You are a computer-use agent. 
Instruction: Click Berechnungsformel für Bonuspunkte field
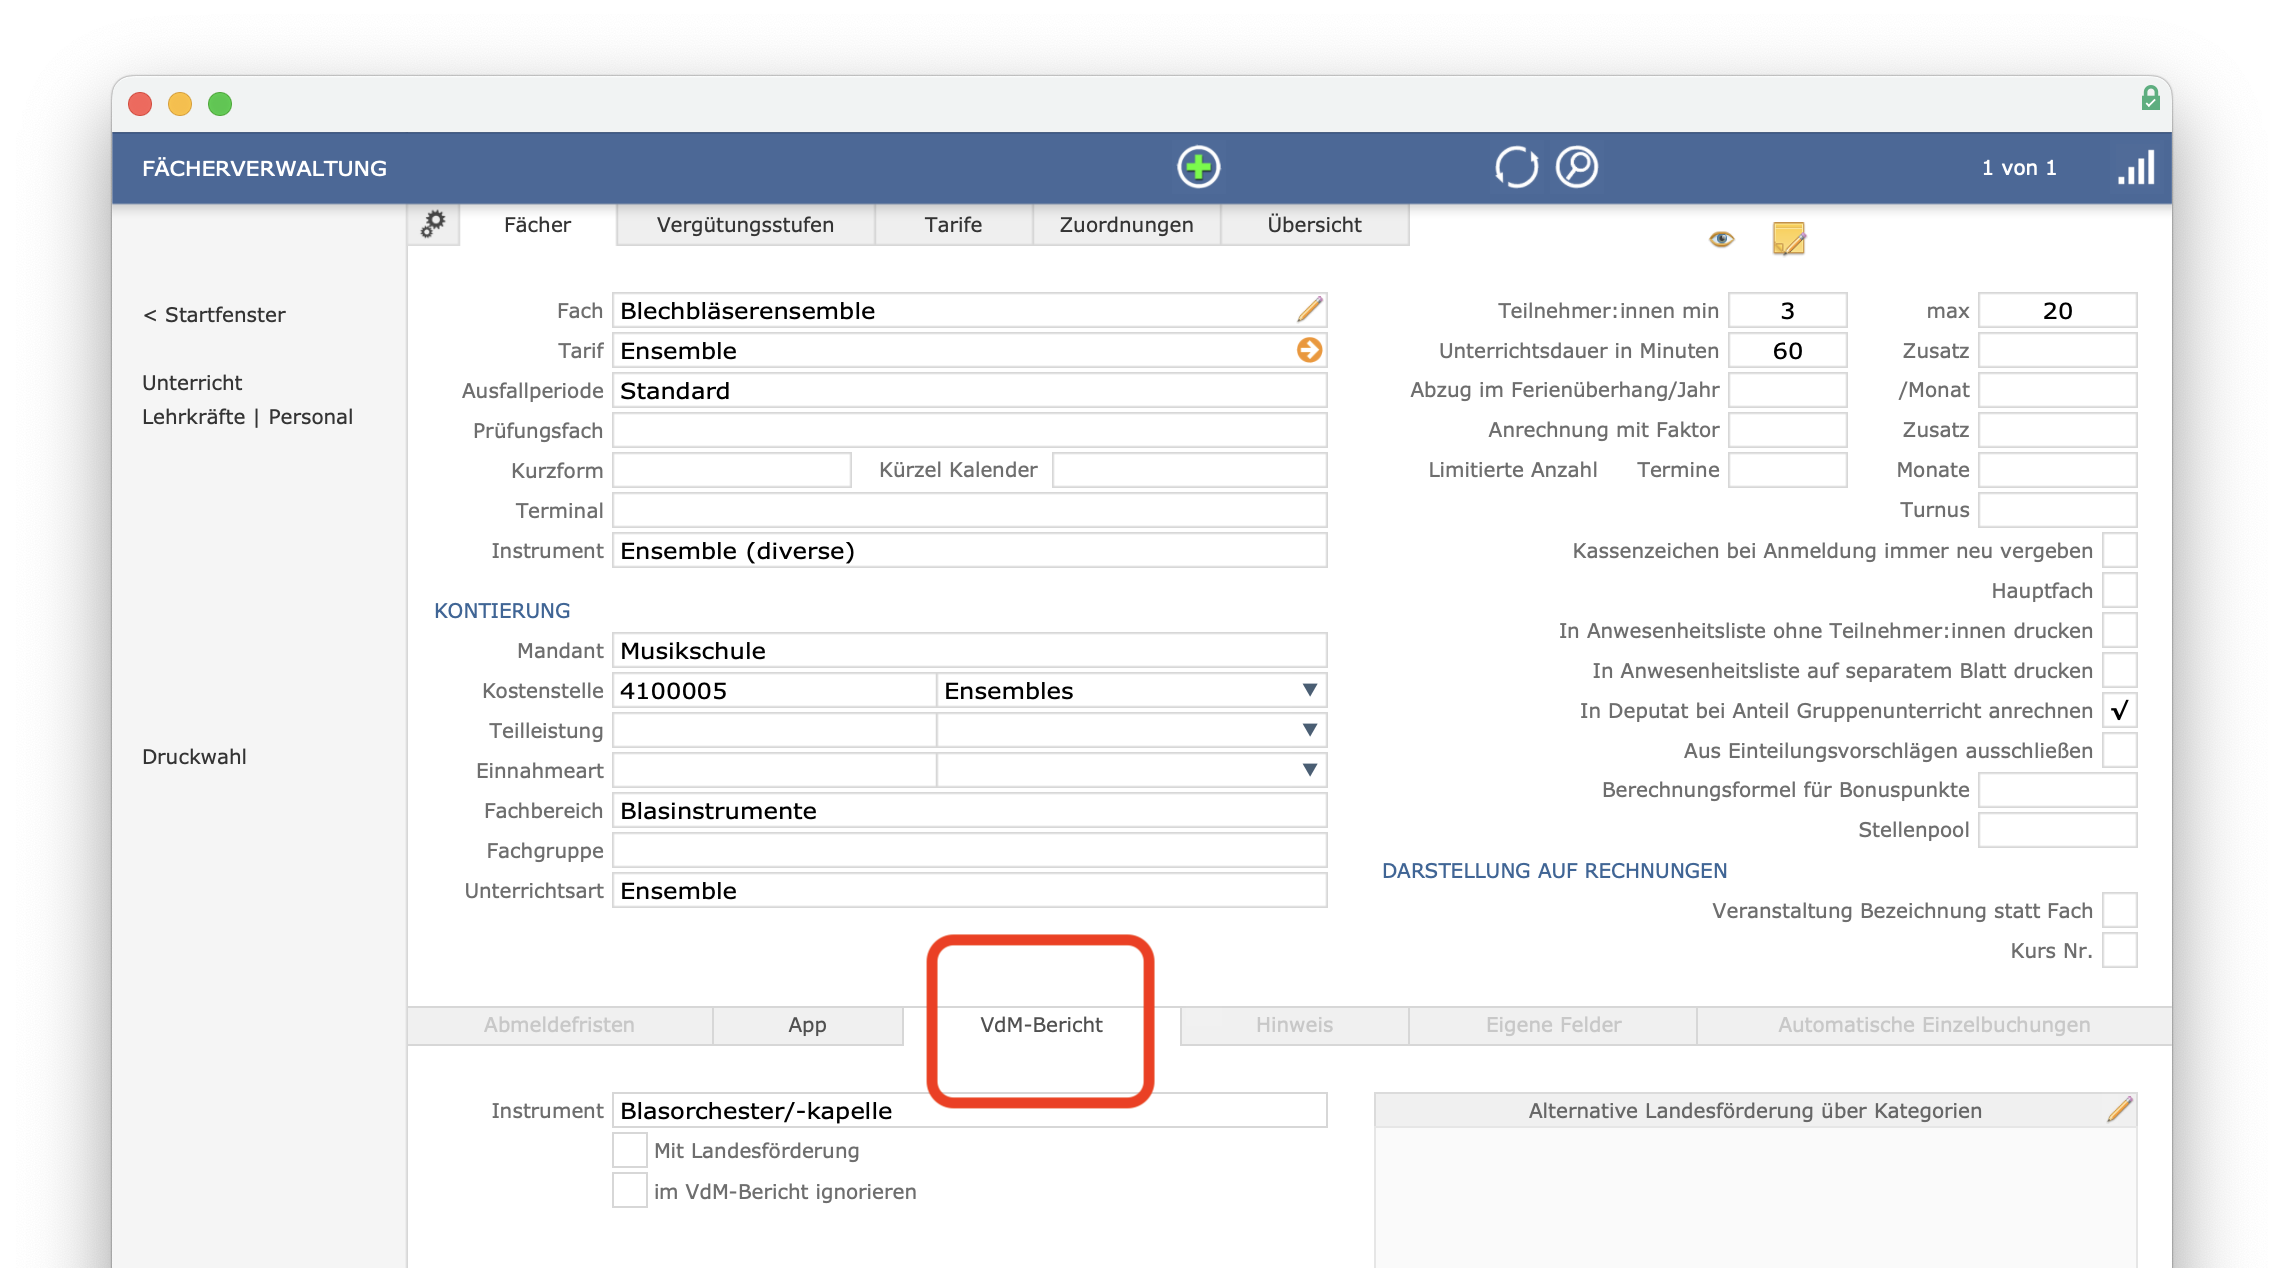click(2057, 790)
